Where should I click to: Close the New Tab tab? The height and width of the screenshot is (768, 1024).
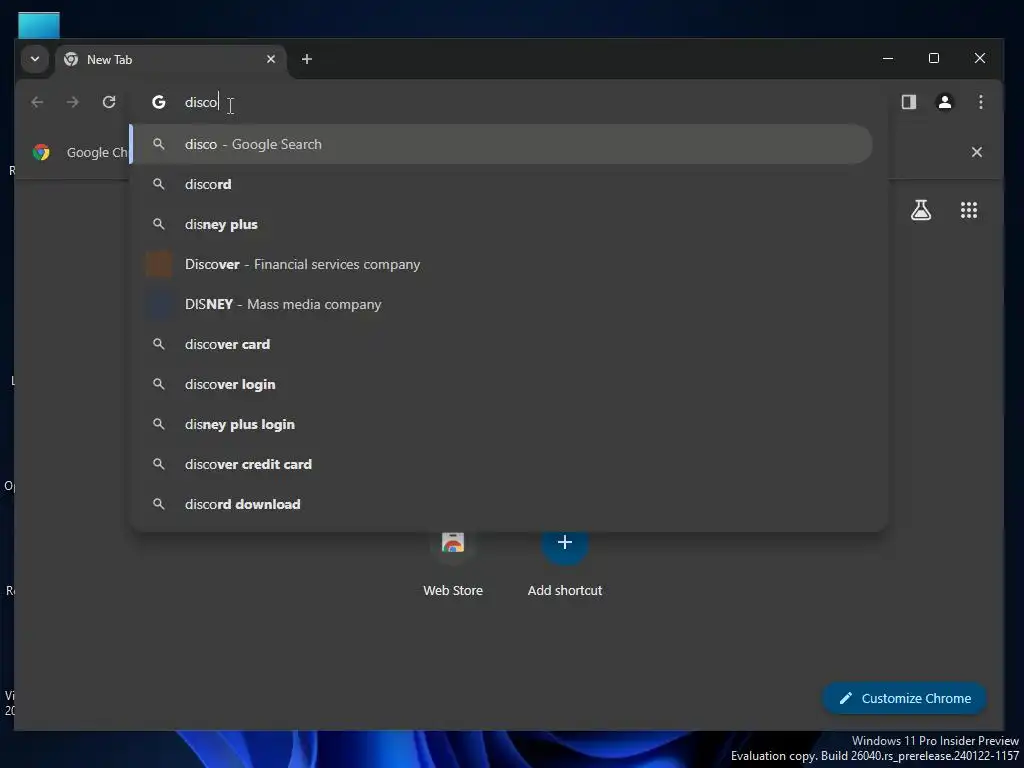[270, 59]
